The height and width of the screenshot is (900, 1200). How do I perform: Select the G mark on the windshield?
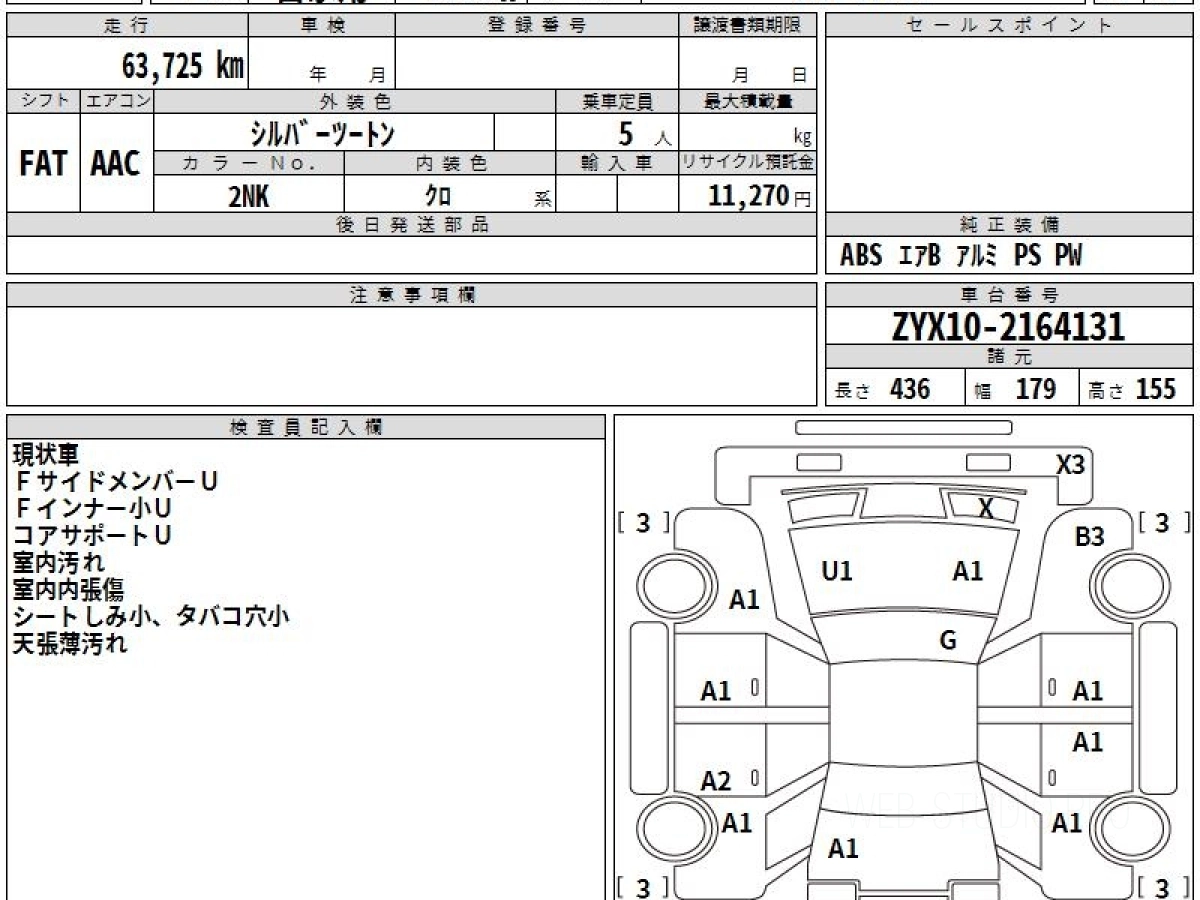(948, 640)
